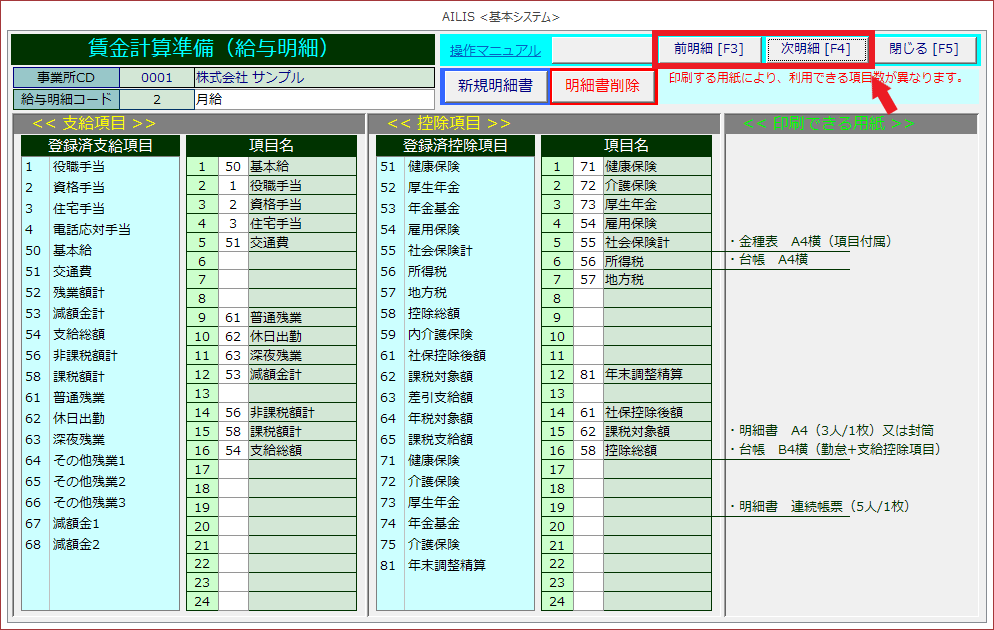This screenshot has height=630, width=994.
Task: Select 普通残業 in payment row 9
Action: click(x=301, y=318)
